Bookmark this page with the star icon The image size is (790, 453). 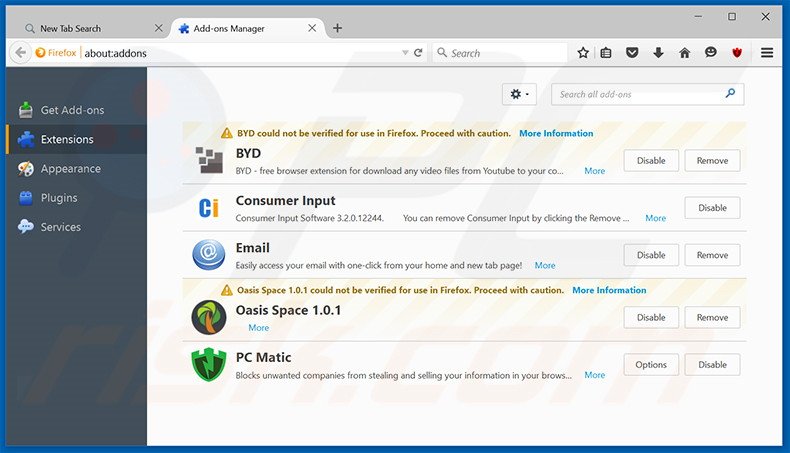(x=583, y=52)
